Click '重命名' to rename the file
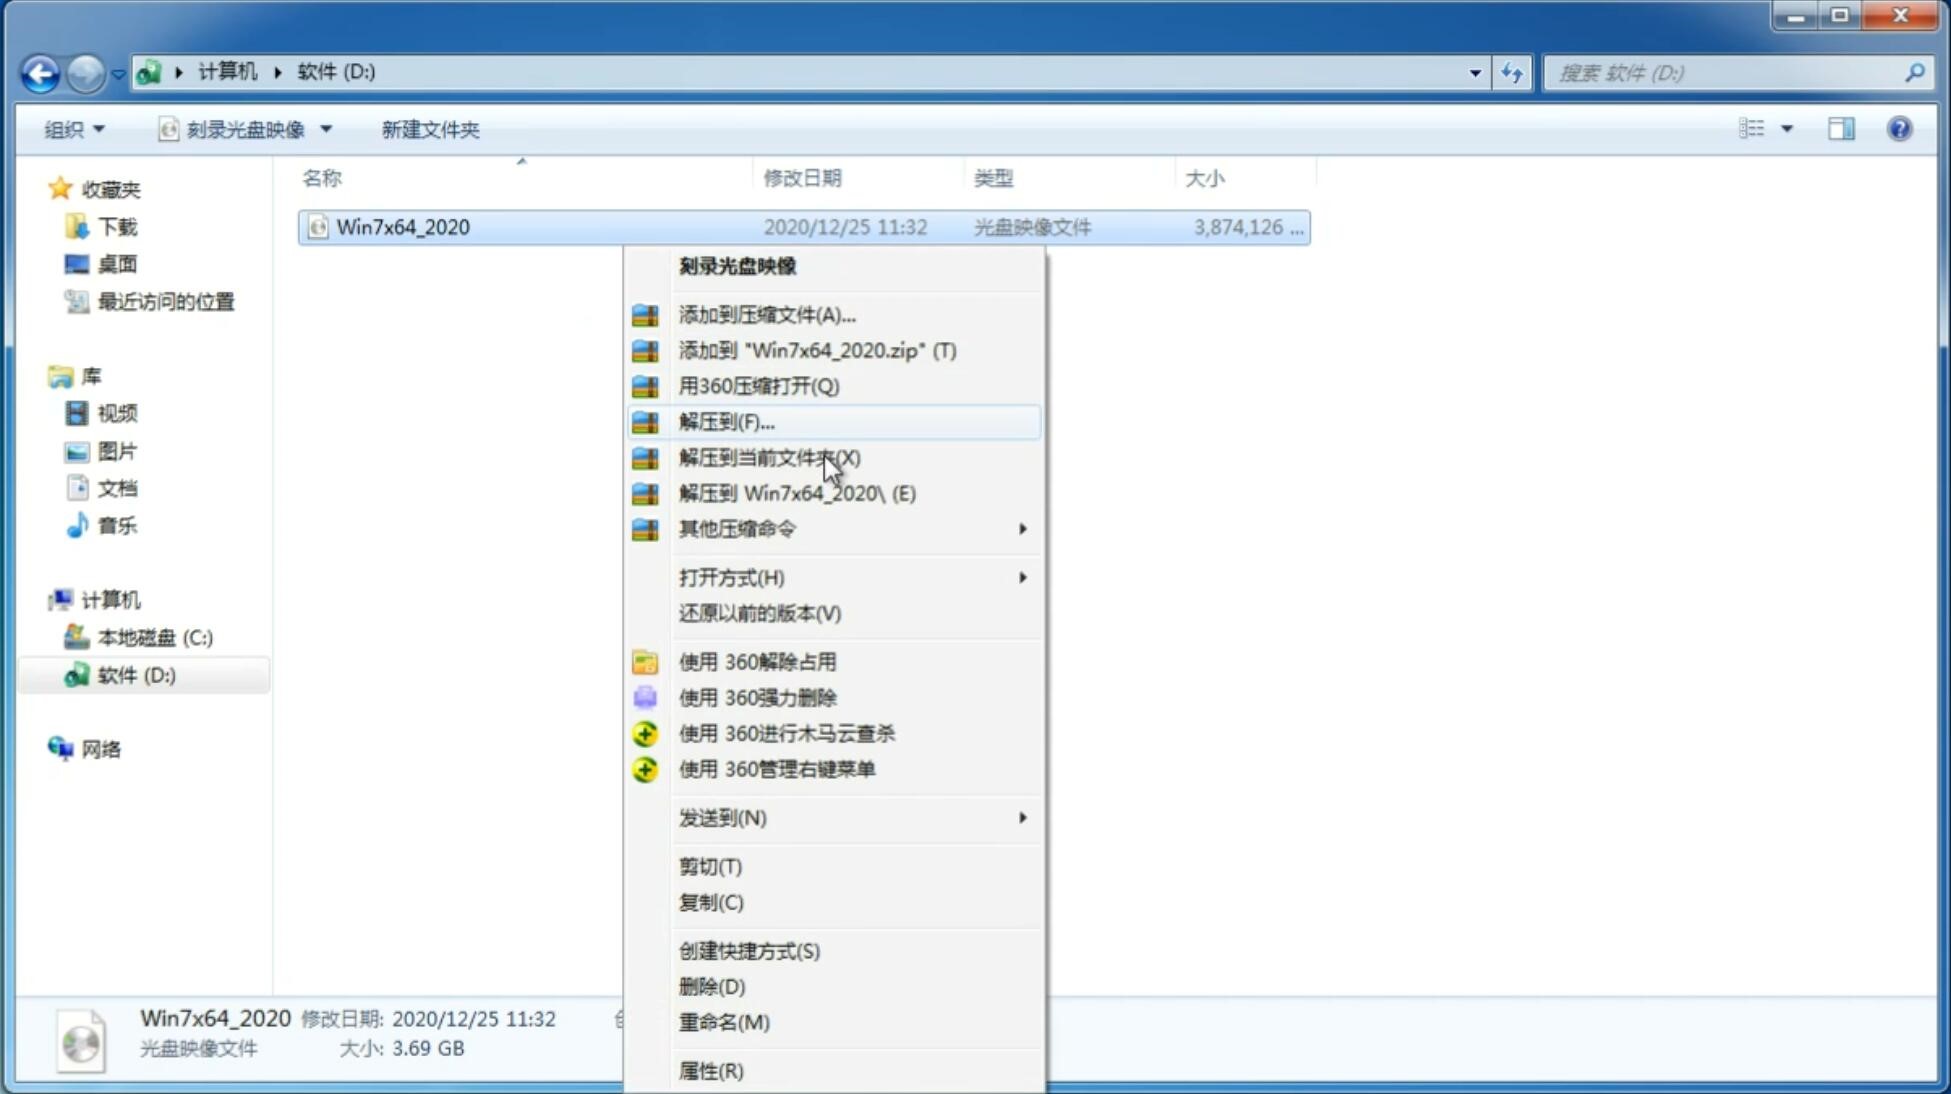 (x=724, y=1022)
